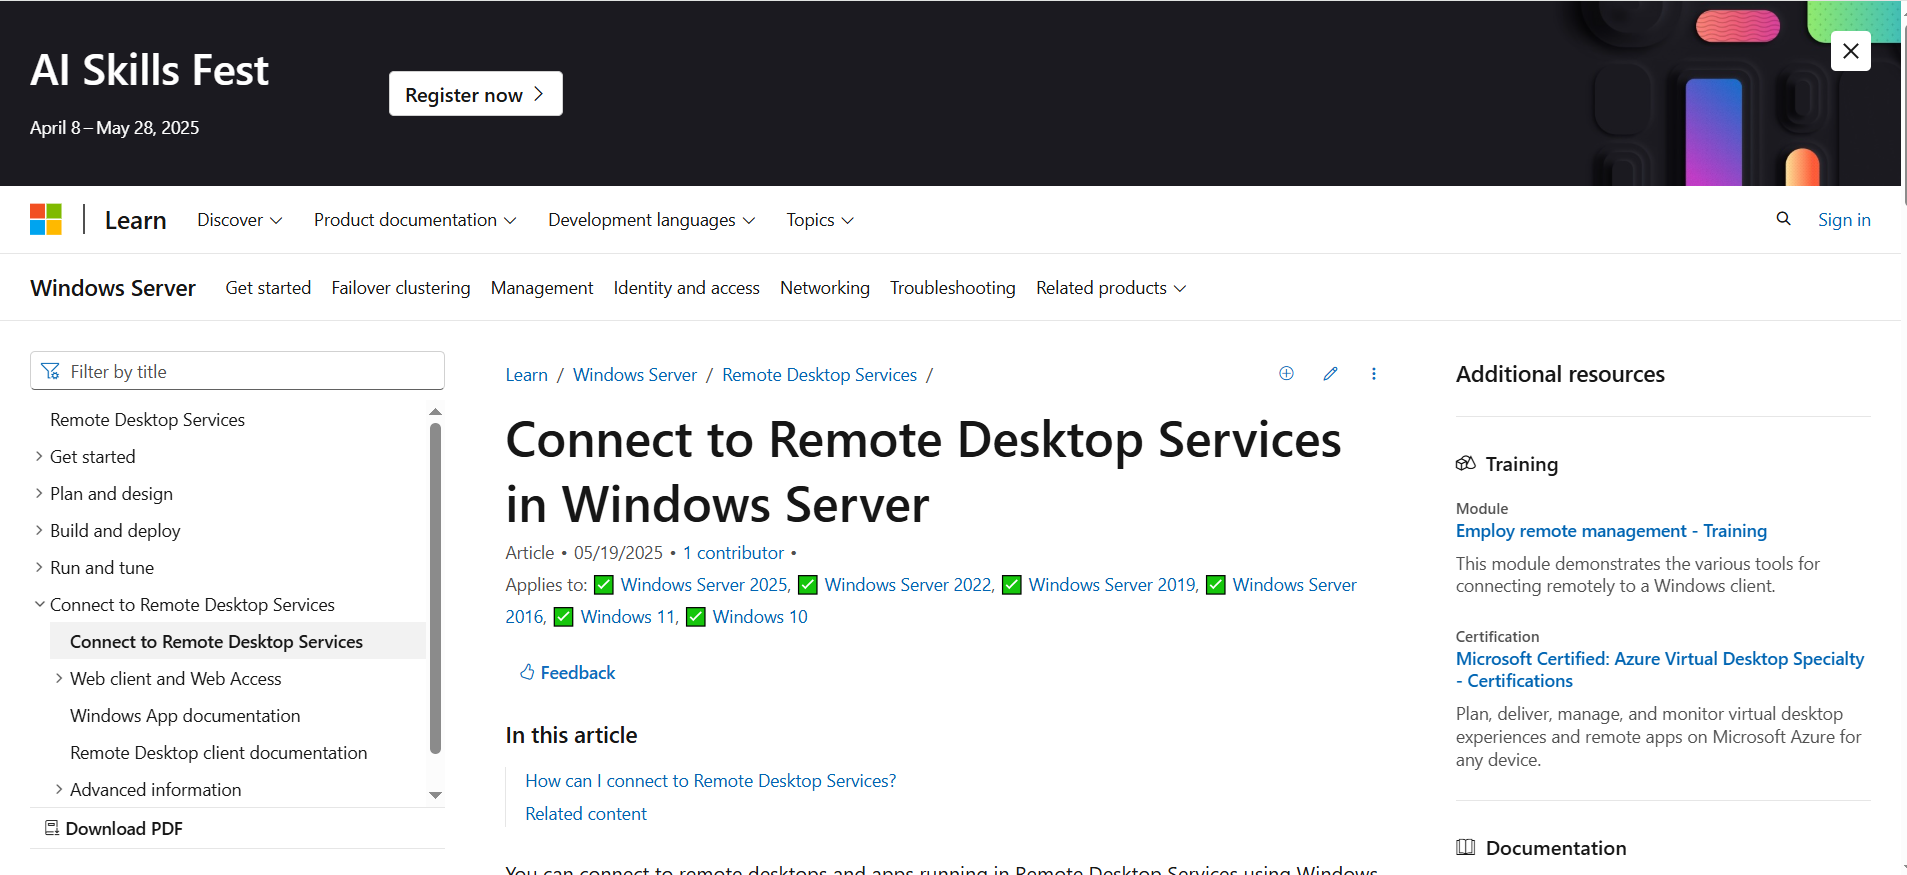
Task: Select highlighted Connect to Remote Desktop Services item
Action: click(x=238, y=641)
